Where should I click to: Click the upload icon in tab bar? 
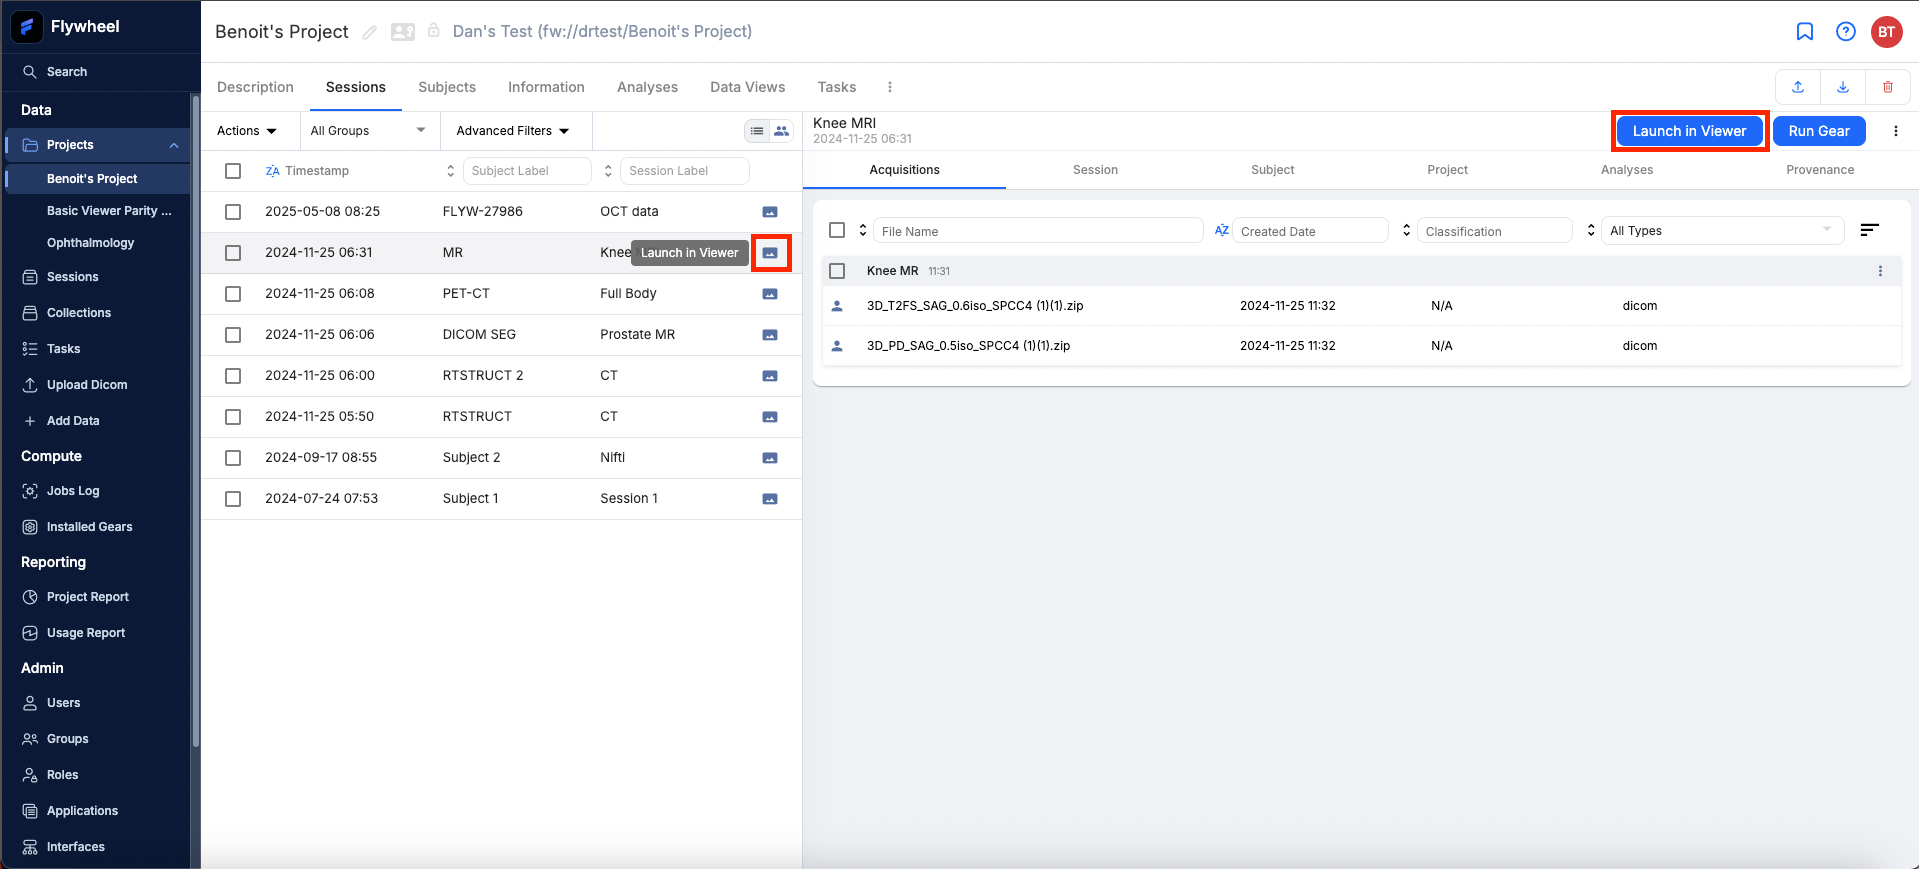pos(1798,87)
